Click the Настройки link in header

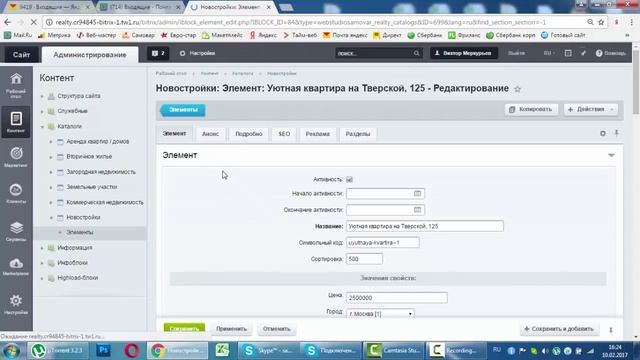[198, 53]
